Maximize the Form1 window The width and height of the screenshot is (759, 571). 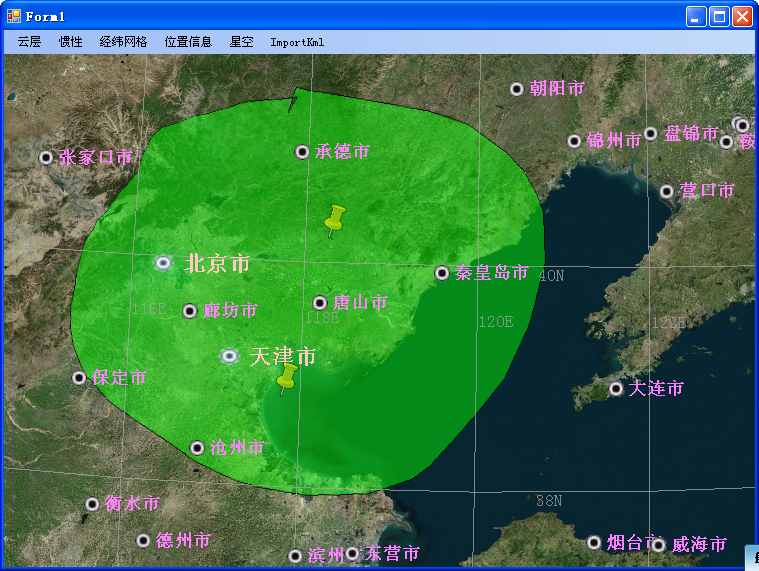(719, 16)
